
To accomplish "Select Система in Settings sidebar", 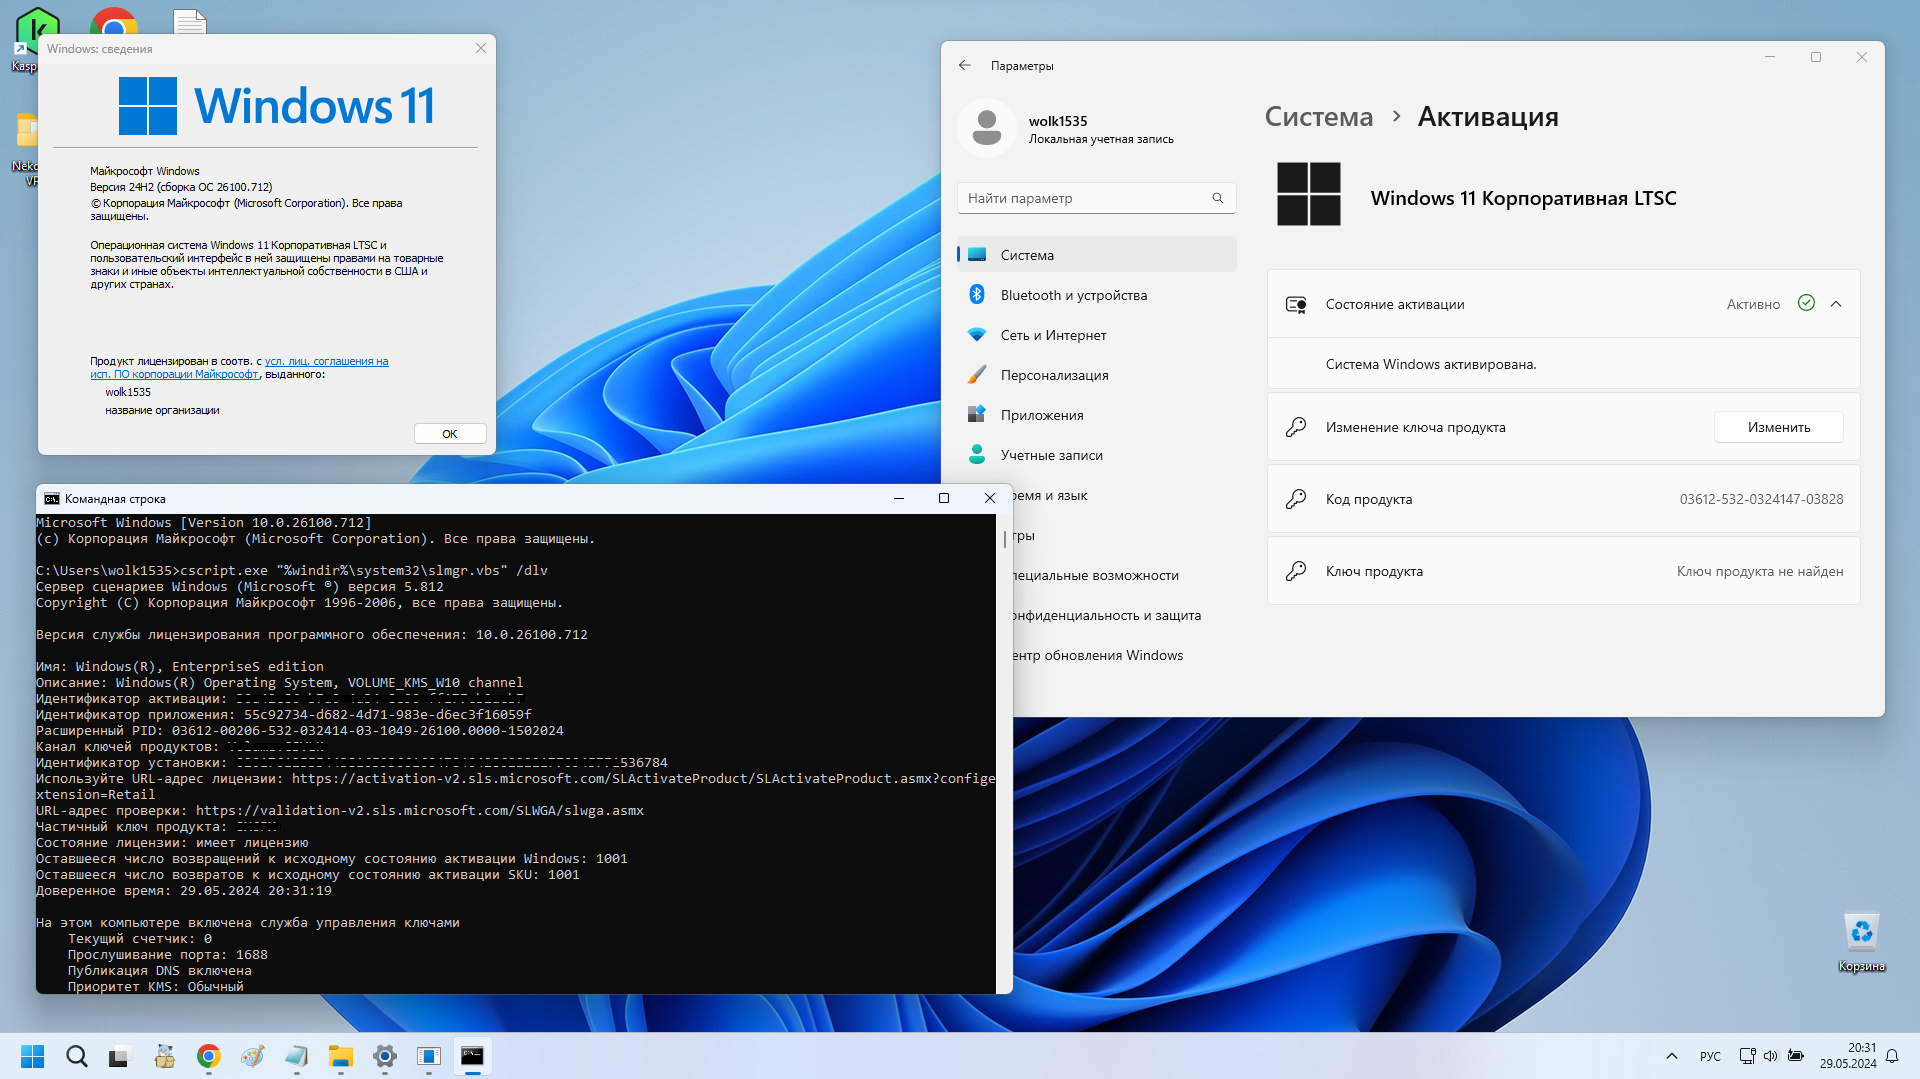I will coord(1097,255).
